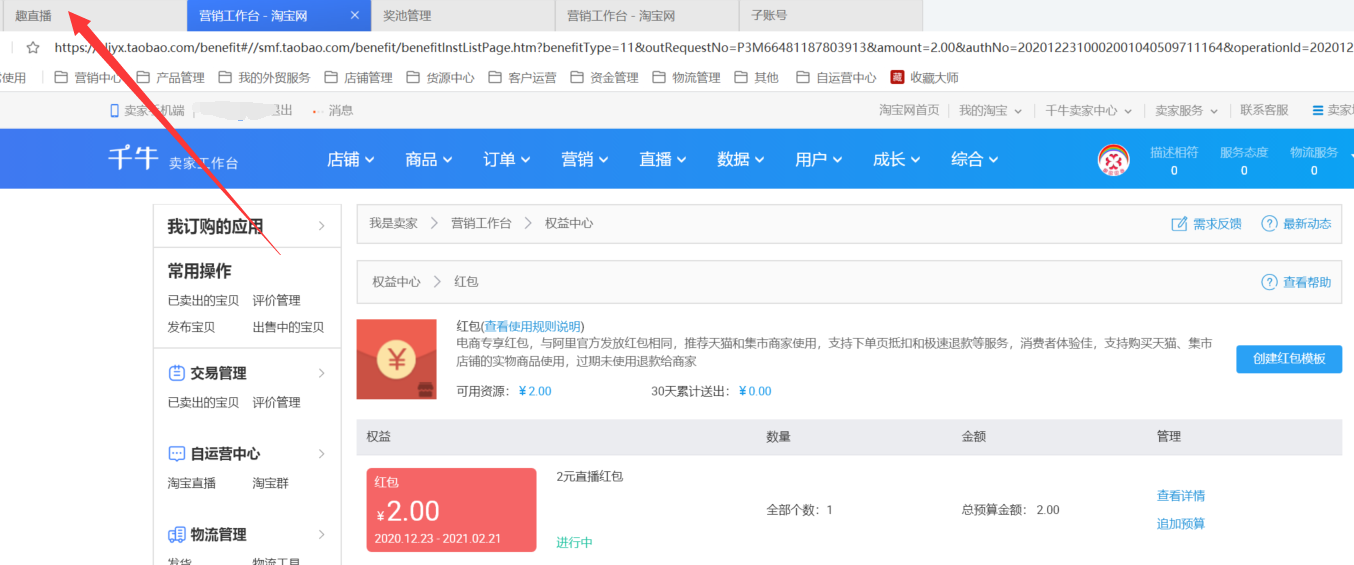Viewport: 1354px width, 565px height.
Task: Click the 联系客服 link
Action: pyautogui.click(x=1265, y=110)
